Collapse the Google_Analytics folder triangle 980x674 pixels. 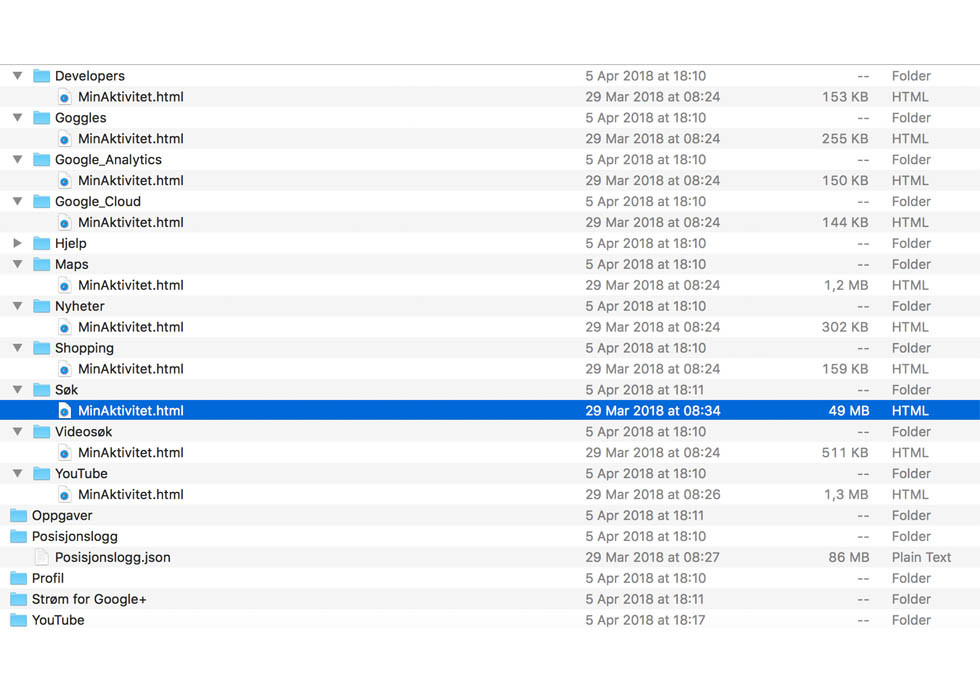click(x=18, y=159)
